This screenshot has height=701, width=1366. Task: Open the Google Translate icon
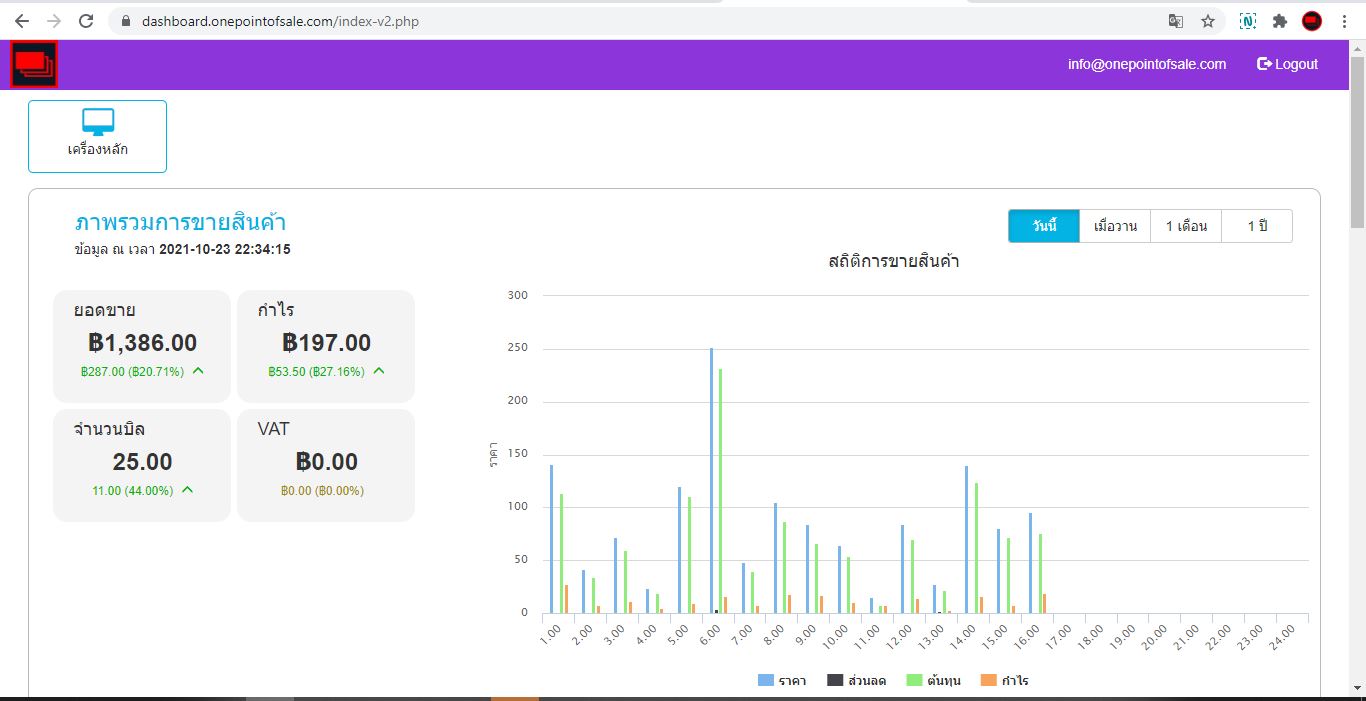[x=1176, y=21]
